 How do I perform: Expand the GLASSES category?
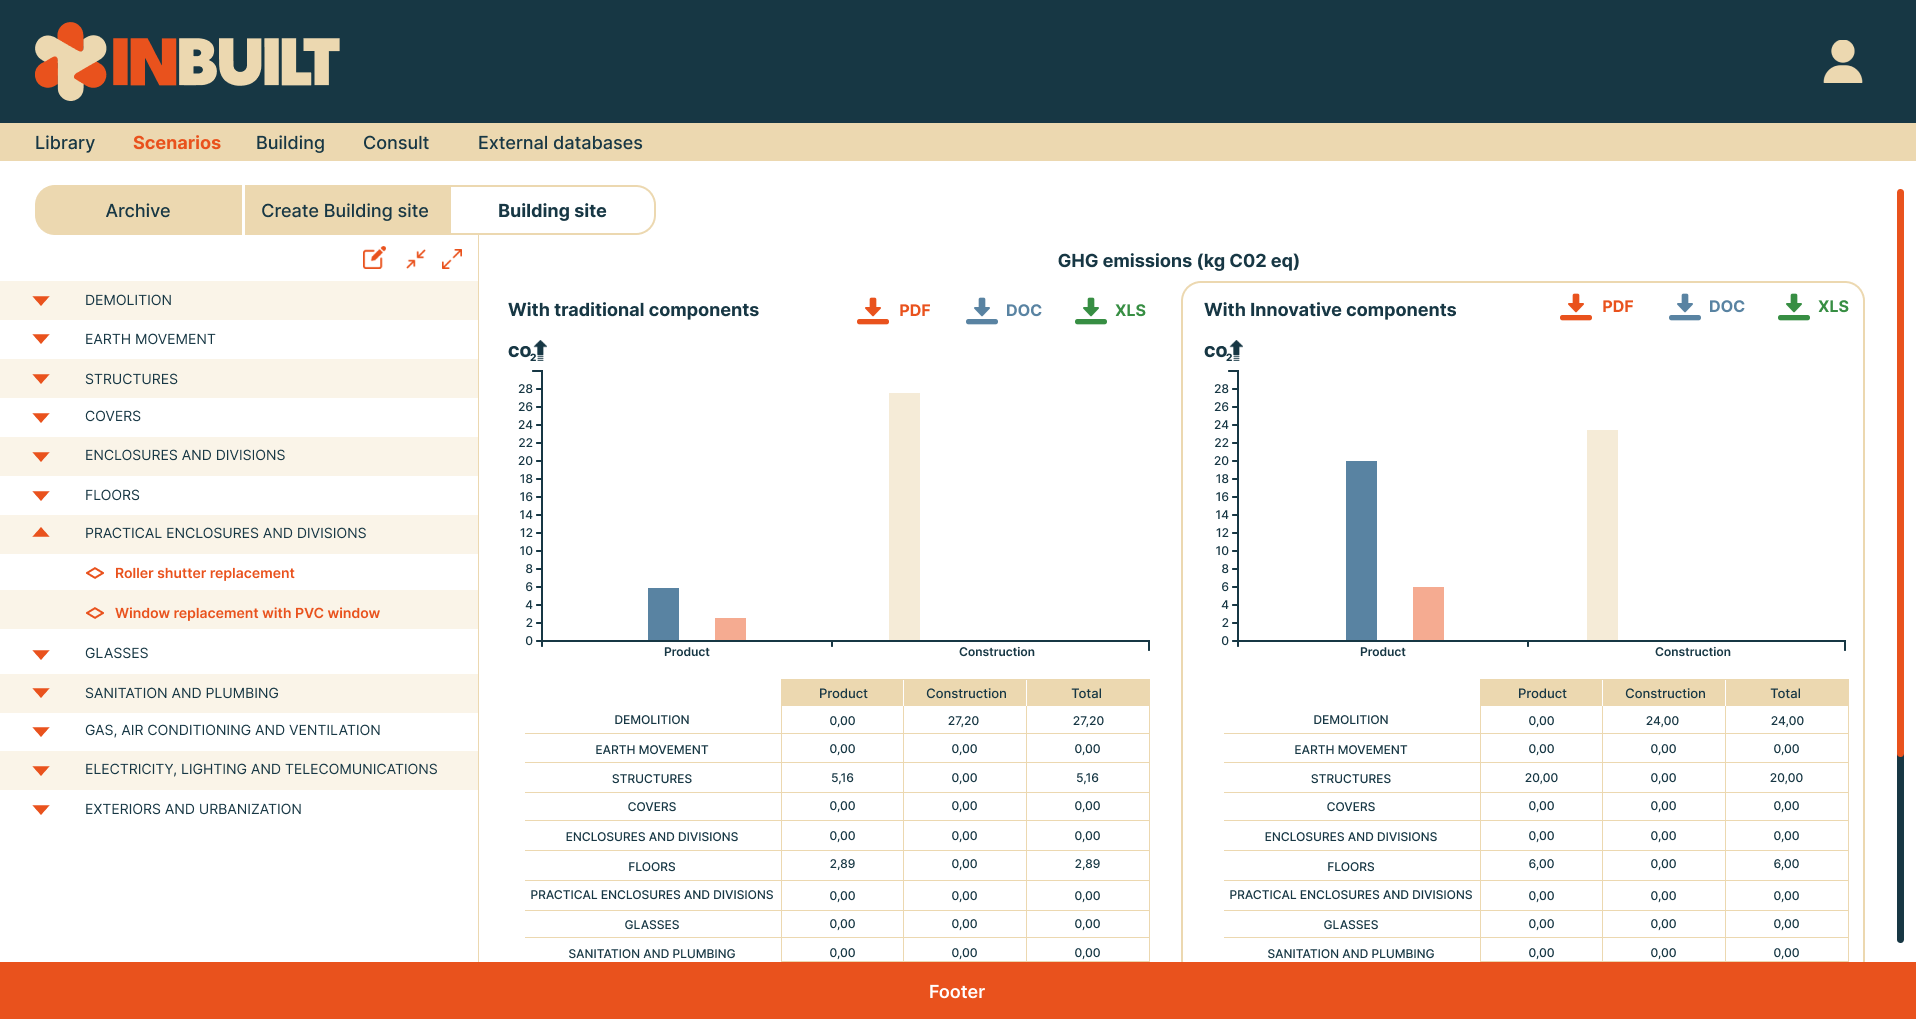41,654
